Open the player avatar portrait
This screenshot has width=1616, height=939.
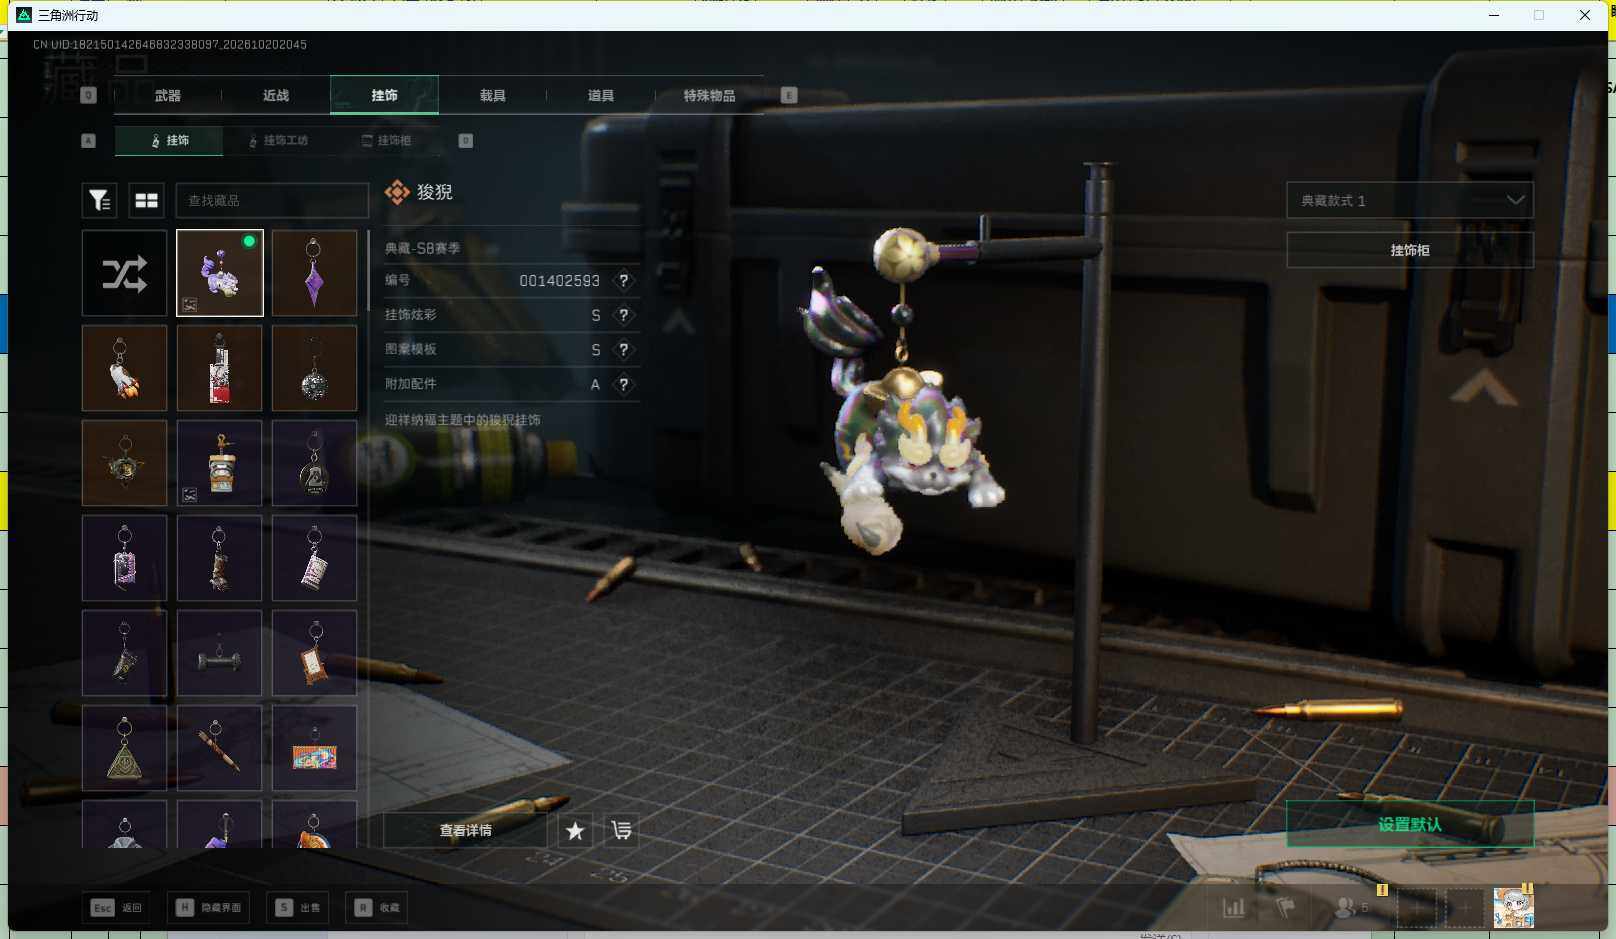pos(1513,908)
